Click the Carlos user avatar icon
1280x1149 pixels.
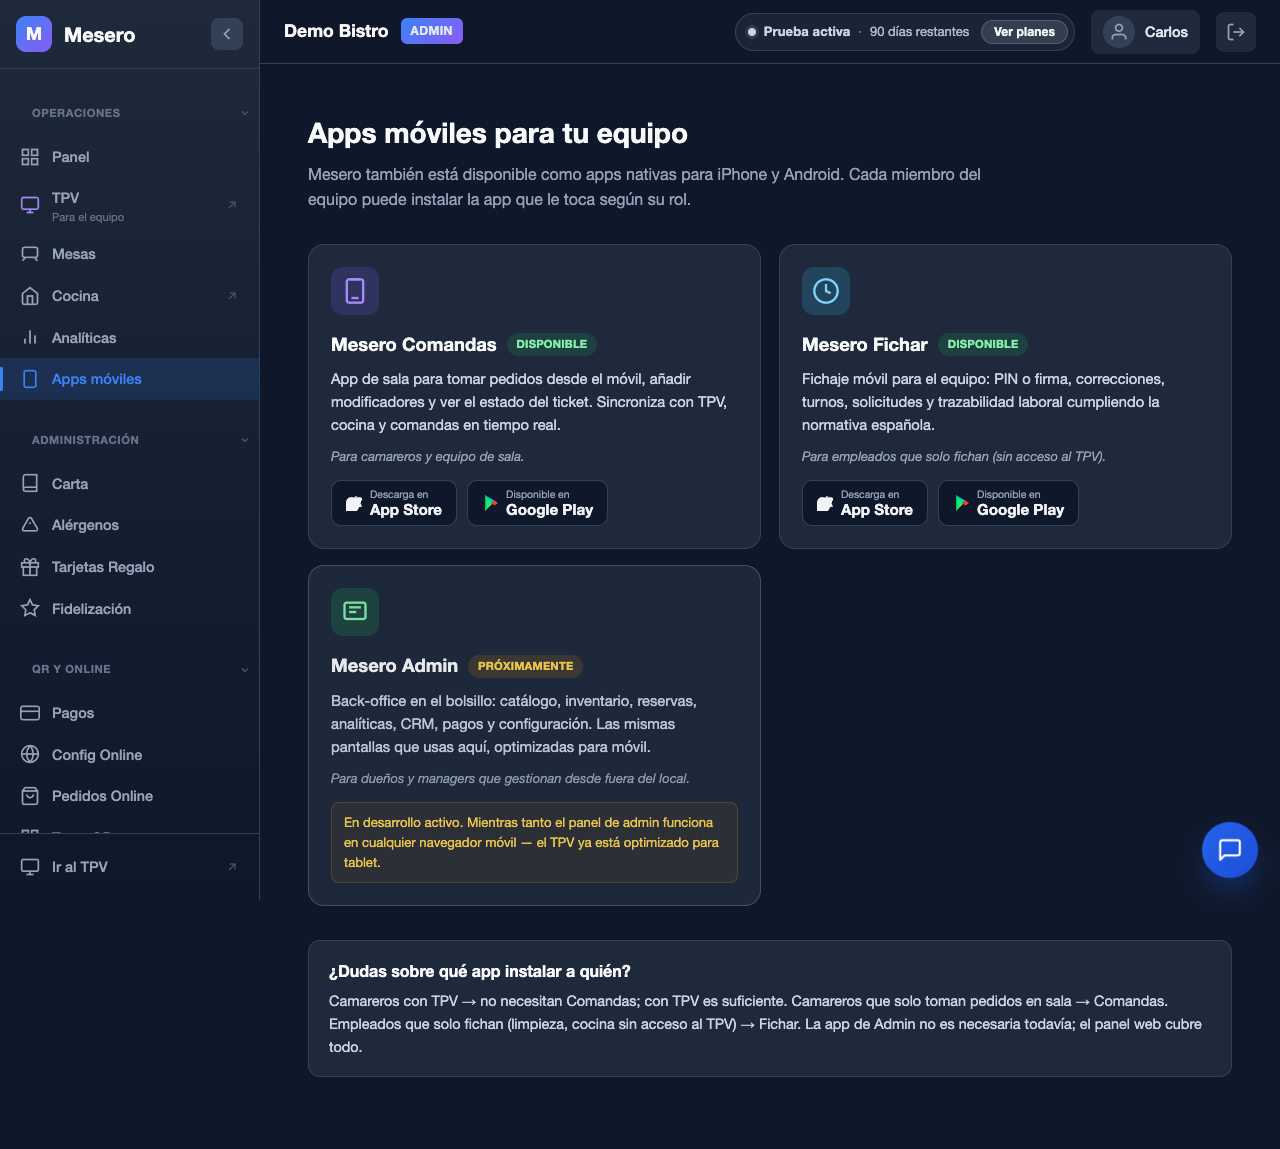click(x=1119, y=32)
